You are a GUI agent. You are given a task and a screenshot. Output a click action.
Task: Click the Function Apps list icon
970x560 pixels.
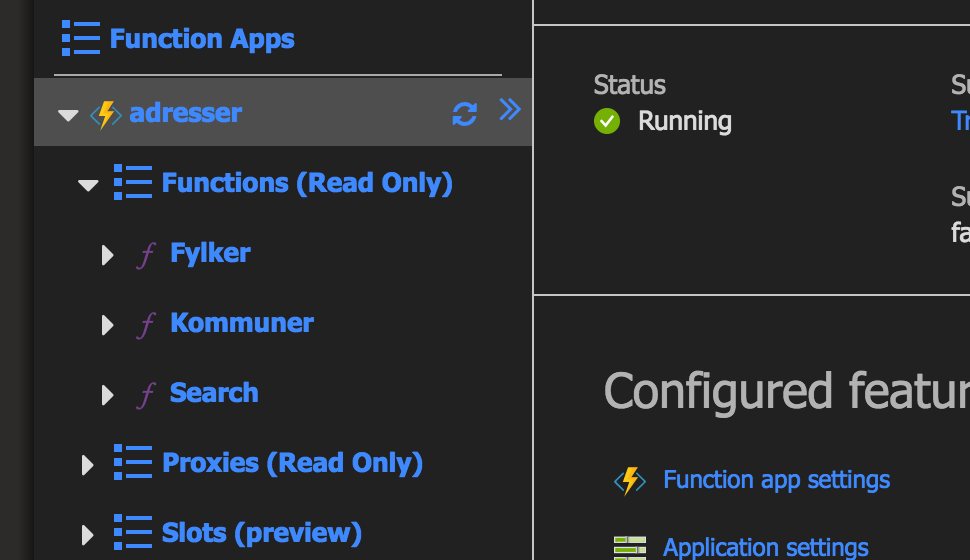[x=80, y=39]
